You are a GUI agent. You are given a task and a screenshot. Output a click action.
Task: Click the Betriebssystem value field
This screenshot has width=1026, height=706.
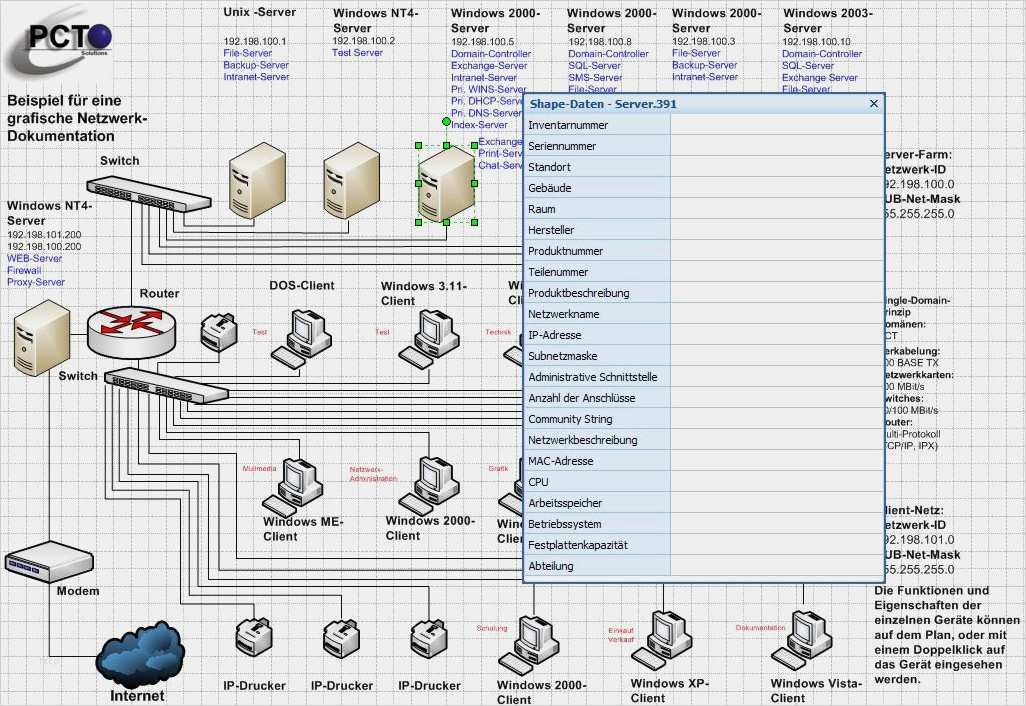[x=777, y=523]
